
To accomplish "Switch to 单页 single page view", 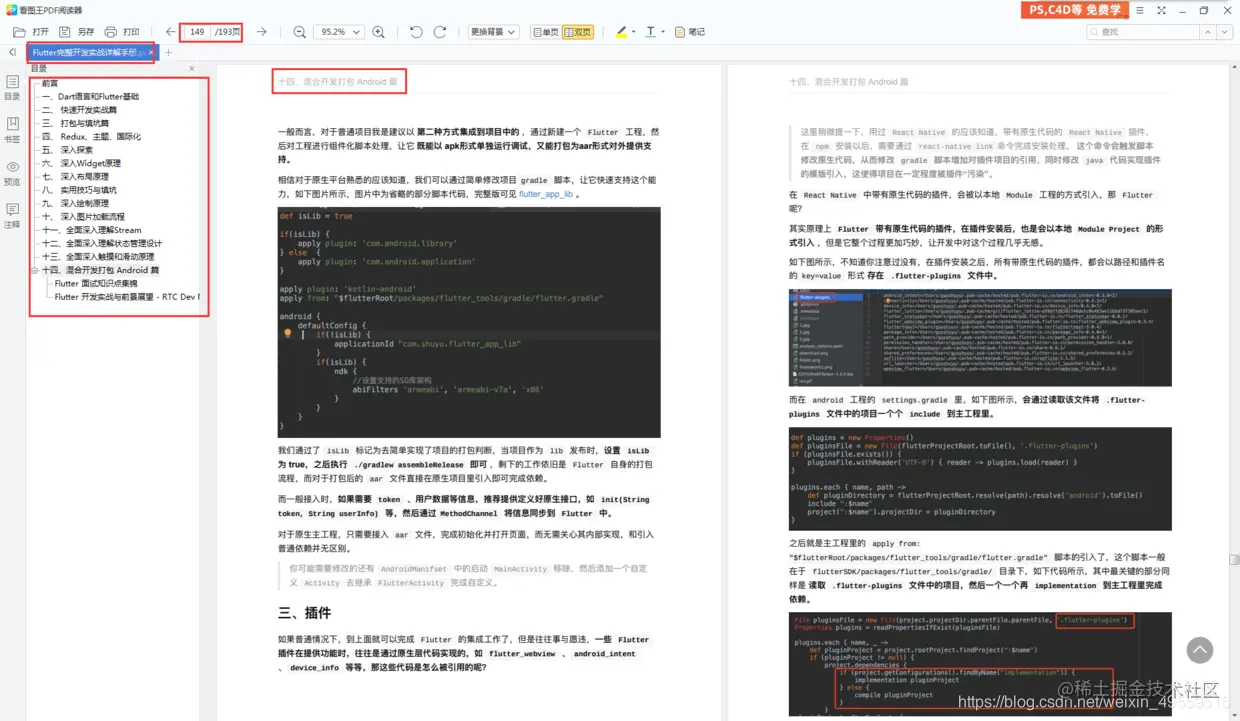I will click(545, 32).
